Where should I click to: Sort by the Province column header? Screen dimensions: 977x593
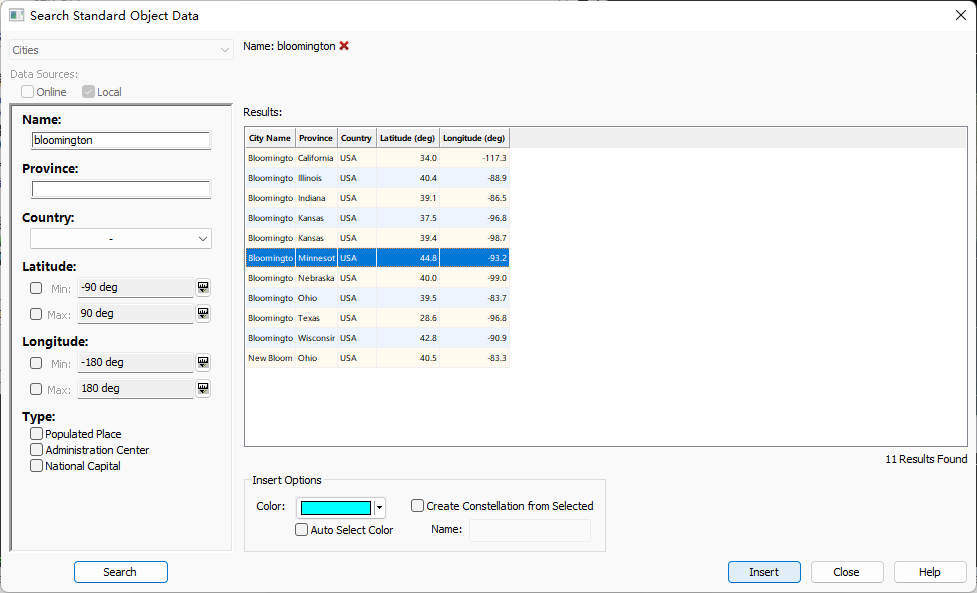coord(316,138)
